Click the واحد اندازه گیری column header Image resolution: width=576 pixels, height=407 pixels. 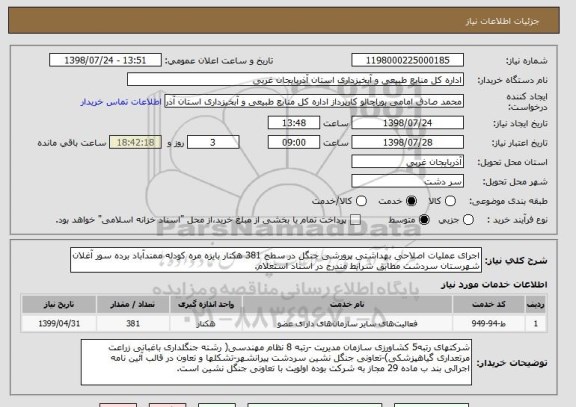pyautogui.click(x=206, y=304)
